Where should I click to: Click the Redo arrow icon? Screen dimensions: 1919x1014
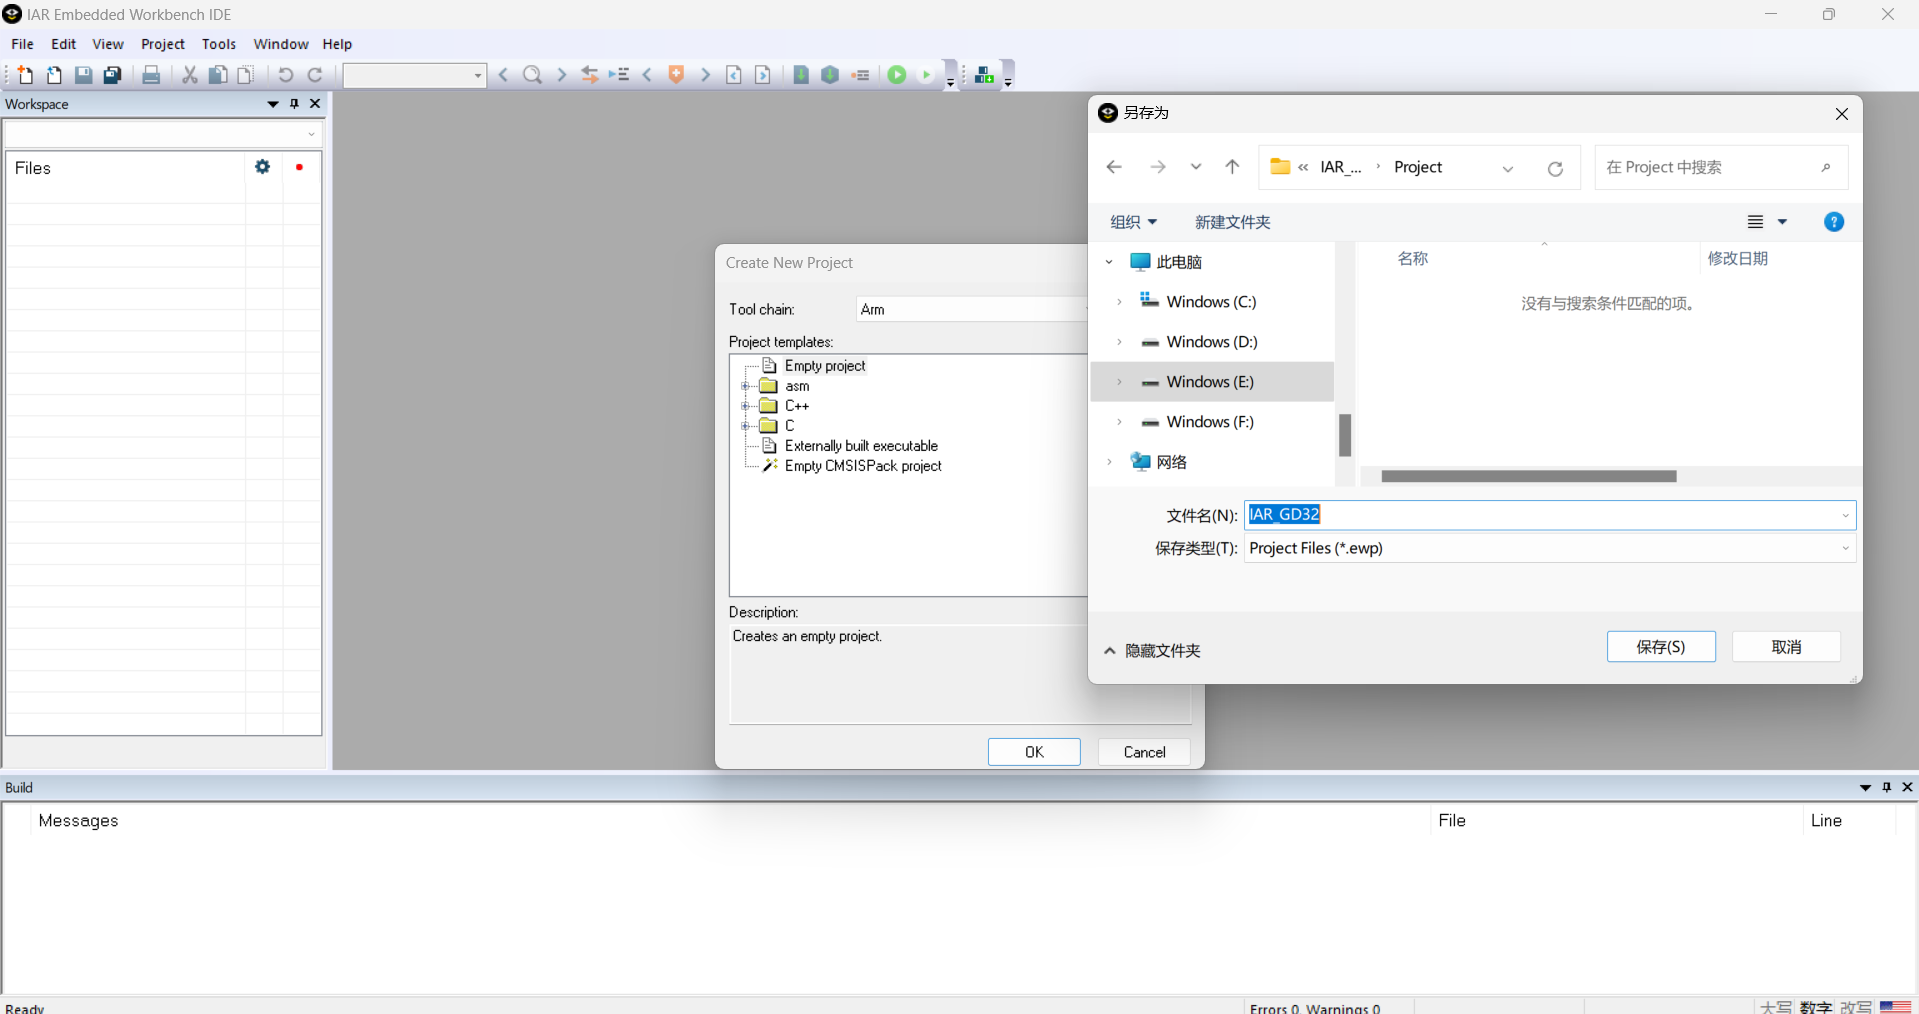point(315,75)
